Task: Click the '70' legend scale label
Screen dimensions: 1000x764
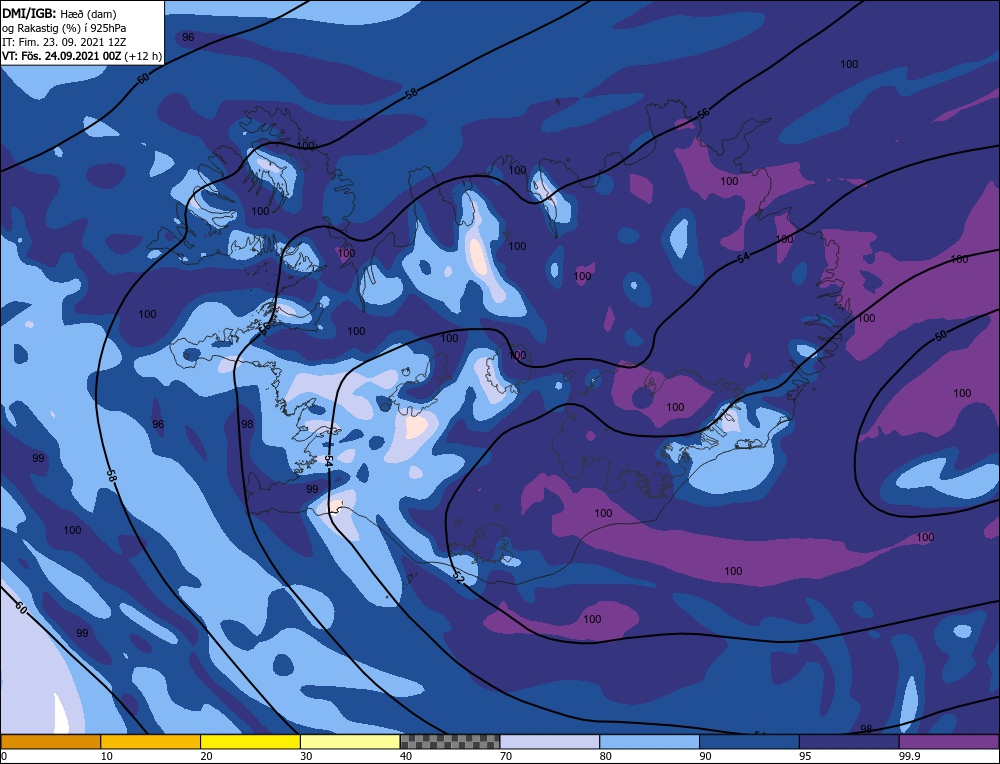Action: (506, 756)
